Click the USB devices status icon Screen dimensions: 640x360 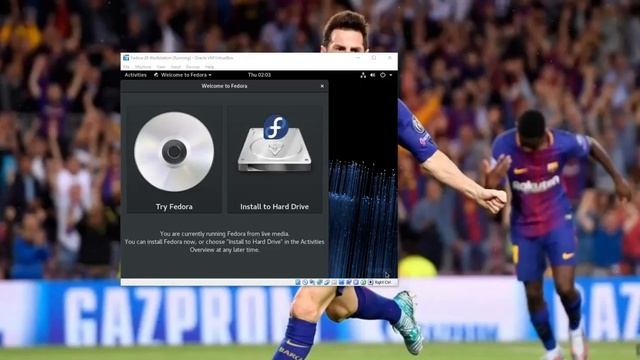[327, 282]
